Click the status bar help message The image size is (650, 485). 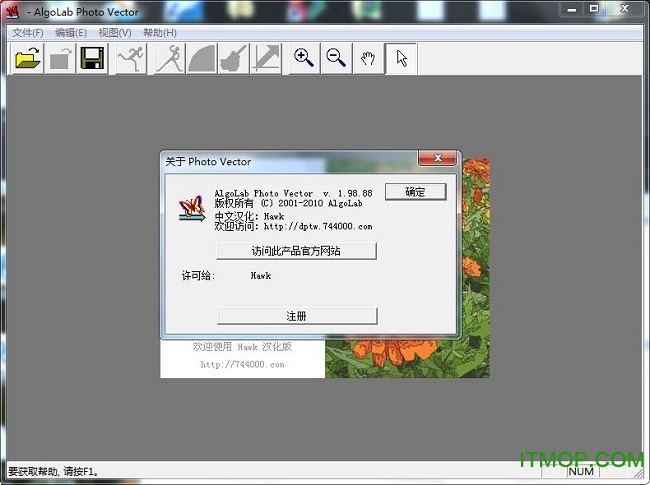coord(53,472)
